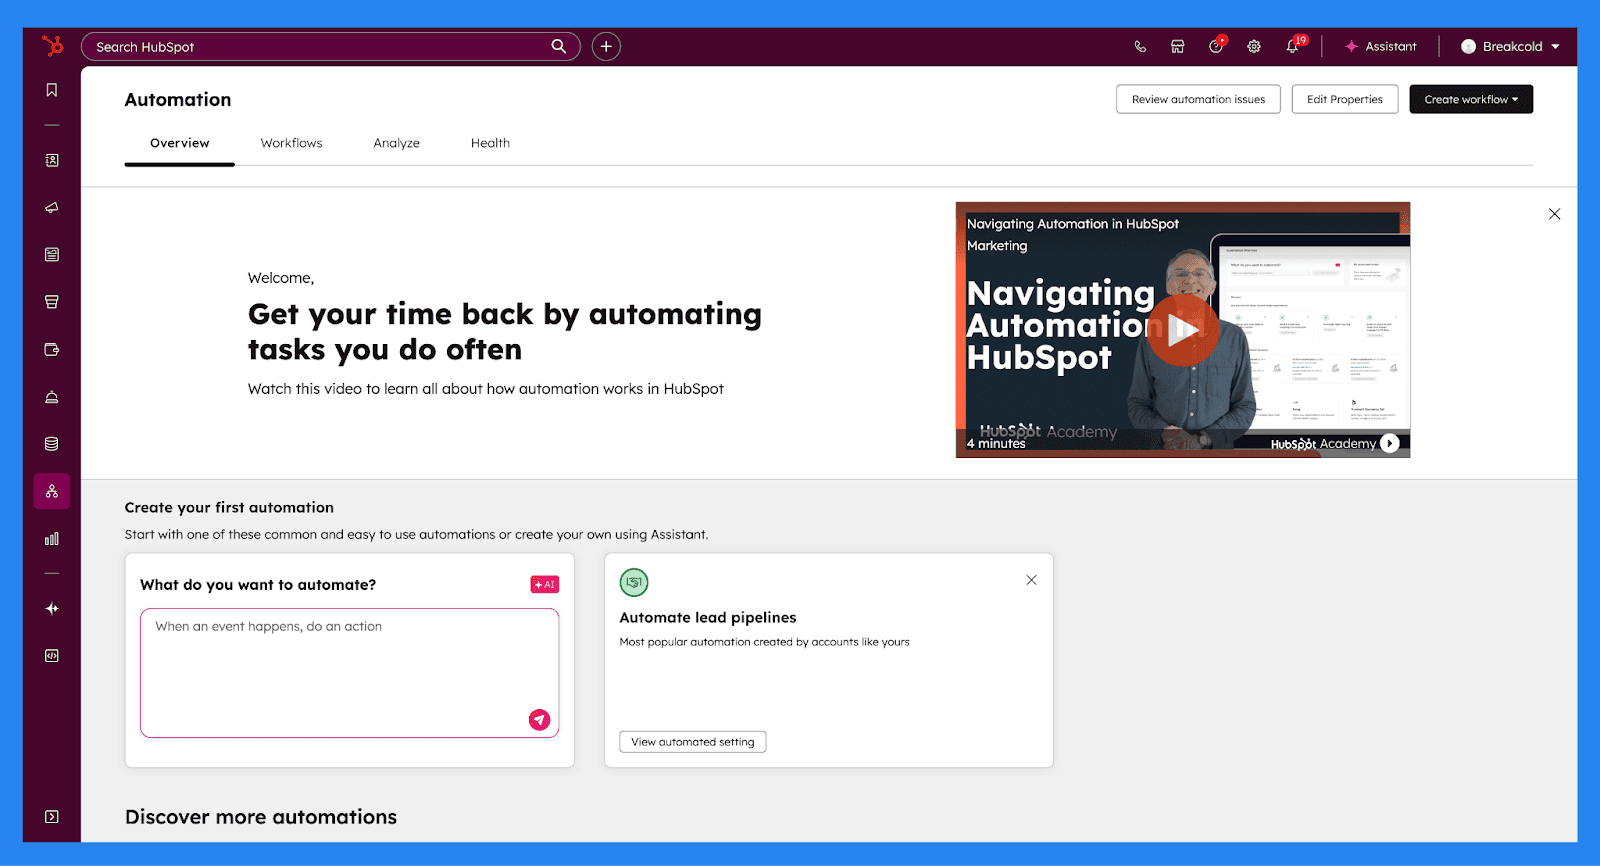The height and width of the screenshot is (866, 1600).
Task: Close the welcome video banner
Action: pyautogui.click(x=1555, y=214)
